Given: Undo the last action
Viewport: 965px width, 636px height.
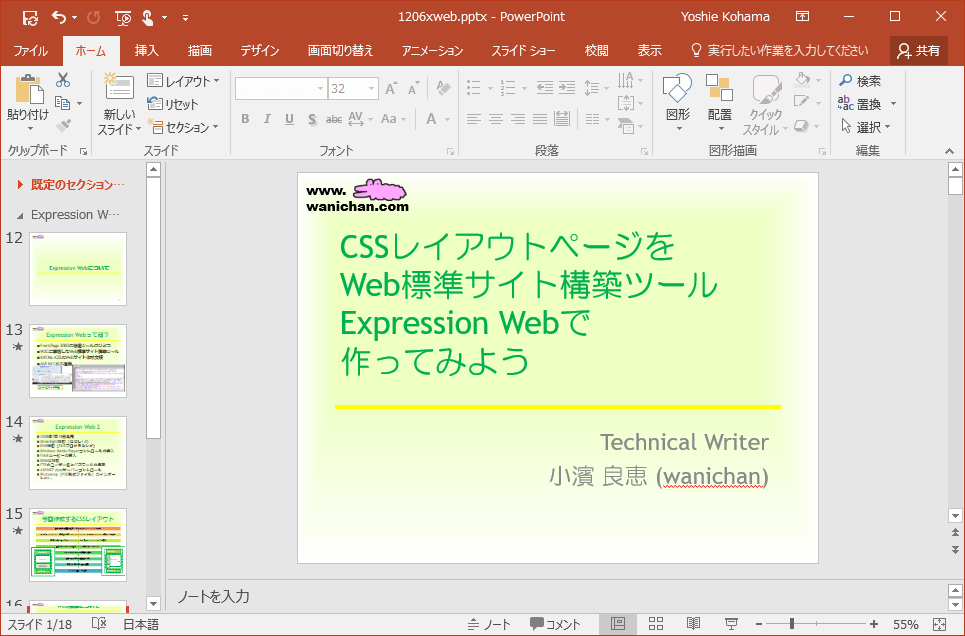Looking at the screenshot, I should pyautogui.click(x=59, y=17).
